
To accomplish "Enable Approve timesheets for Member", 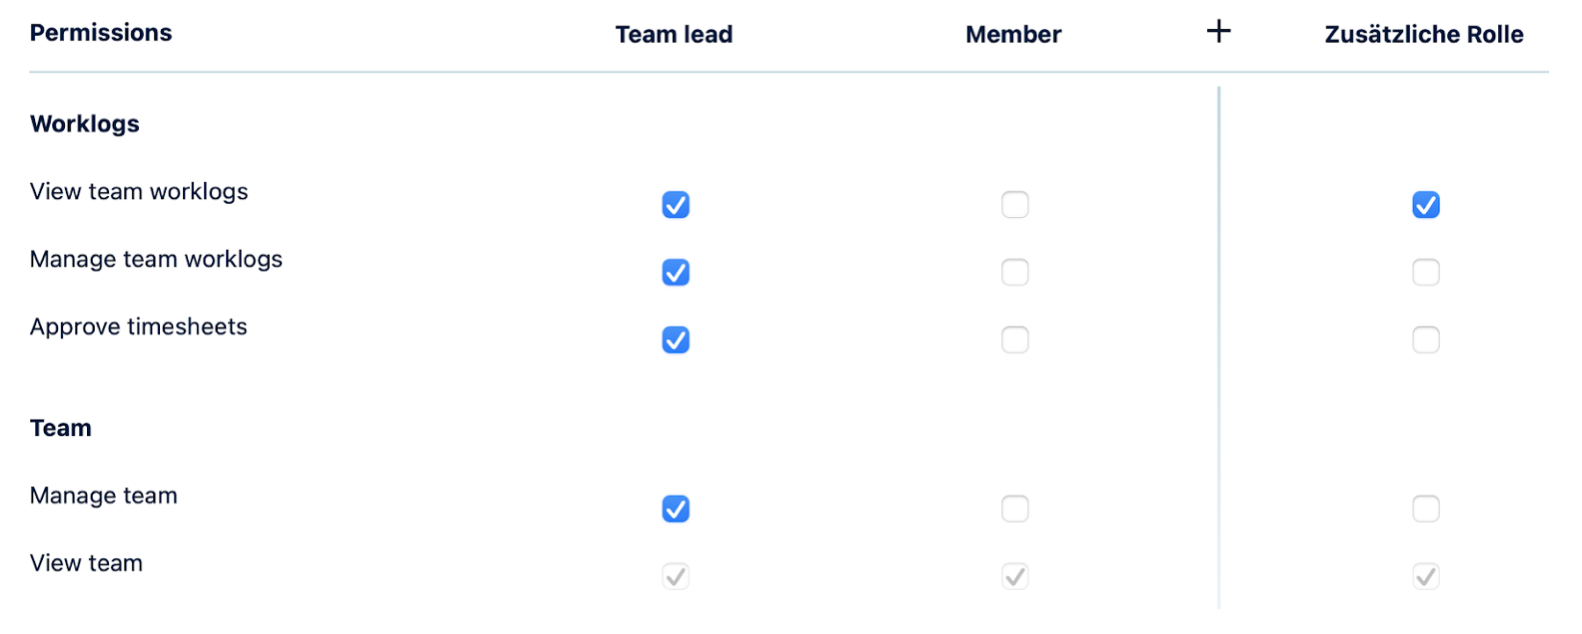I will pos(1015,340).
